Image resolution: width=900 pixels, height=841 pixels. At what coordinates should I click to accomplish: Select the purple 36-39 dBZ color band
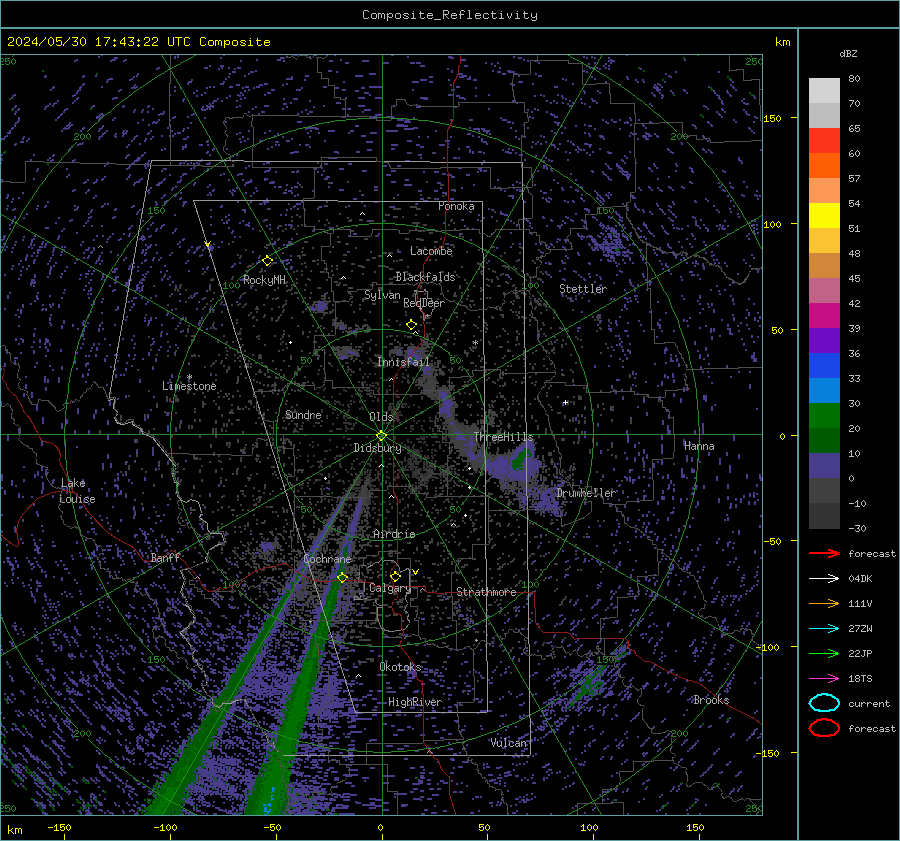[824, 340]
